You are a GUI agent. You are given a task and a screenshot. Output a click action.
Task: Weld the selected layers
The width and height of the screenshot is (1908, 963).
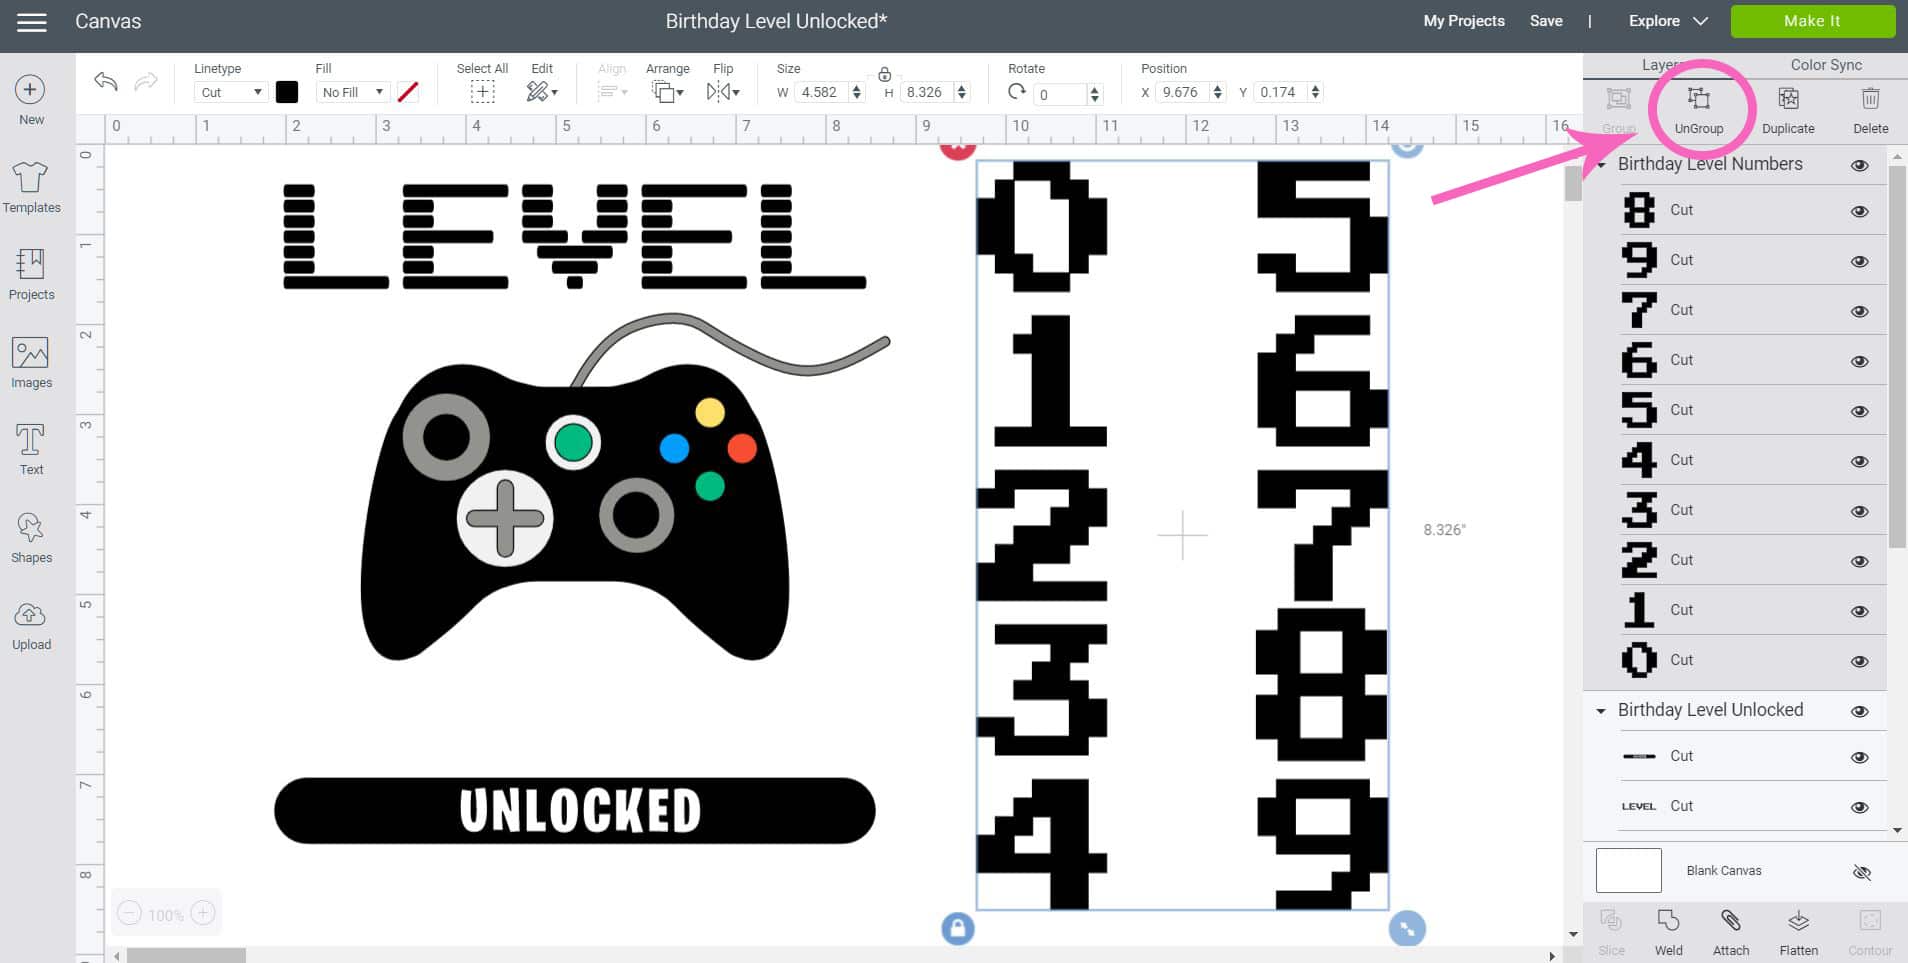(1668, 932)
